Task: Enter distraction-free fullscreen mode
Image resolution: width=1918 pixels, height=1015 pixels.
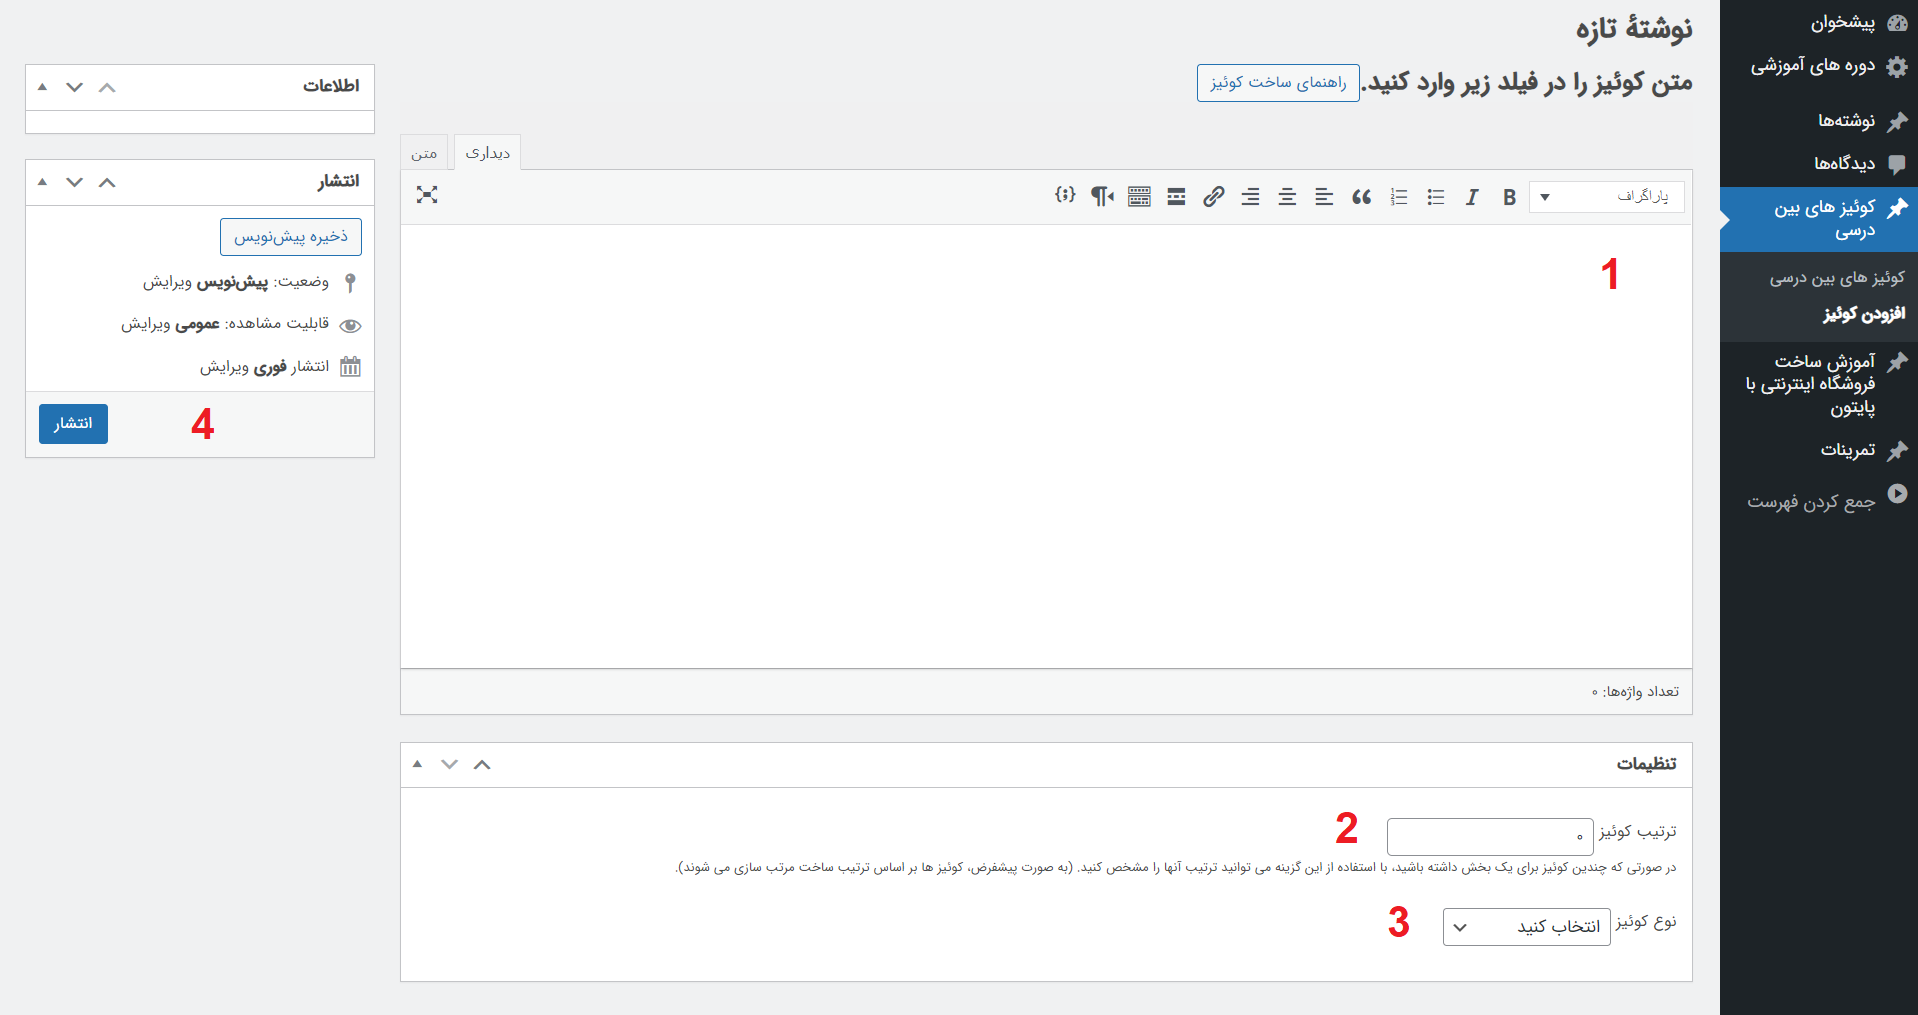Action: 427,195
